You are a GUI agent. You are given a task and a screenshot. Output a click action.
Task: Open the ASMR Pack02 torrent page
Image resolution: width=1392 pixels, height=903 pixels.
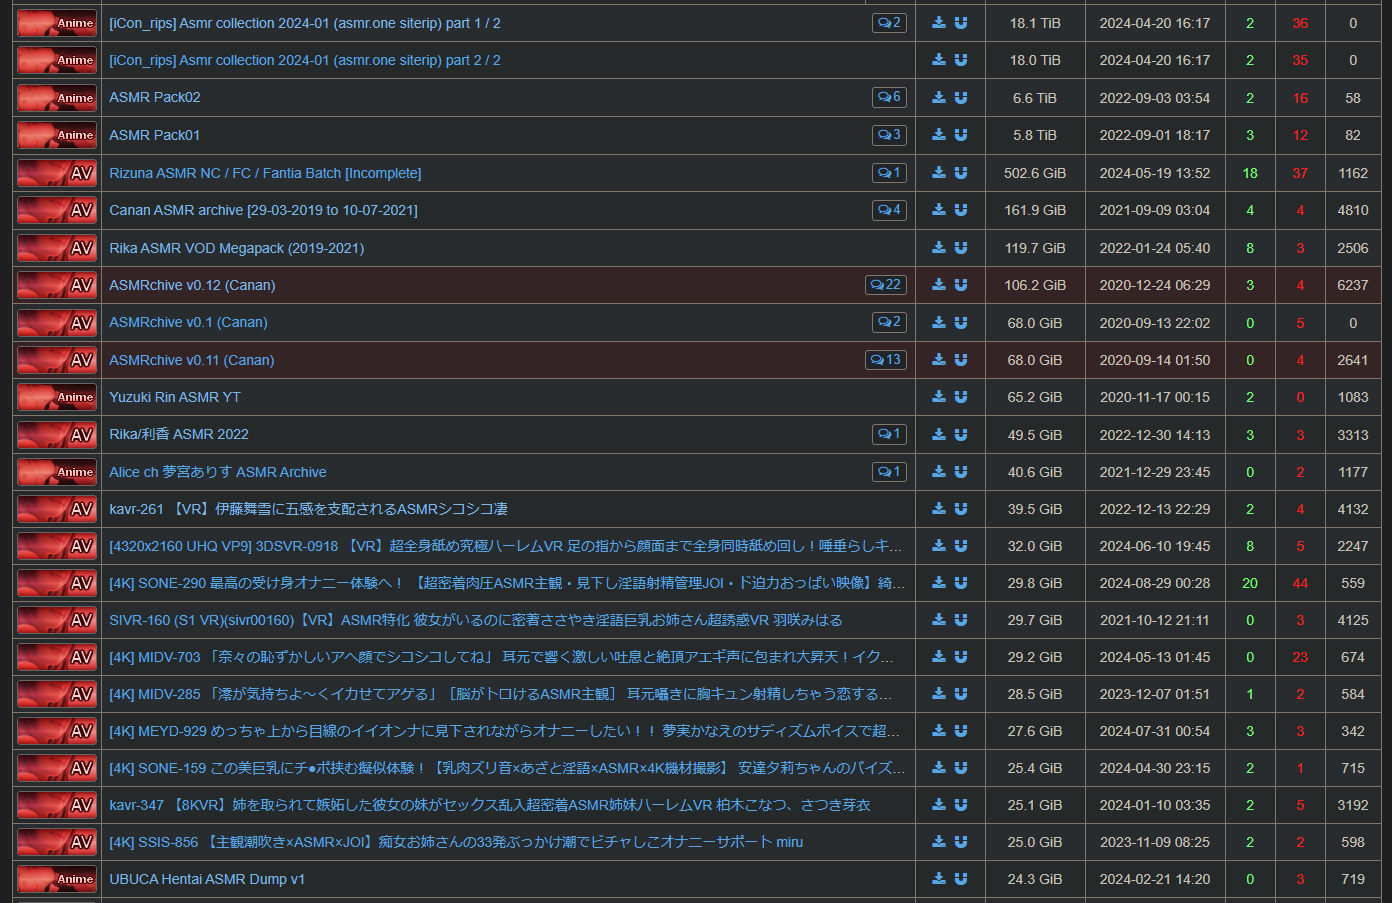(x=155, y=97)
